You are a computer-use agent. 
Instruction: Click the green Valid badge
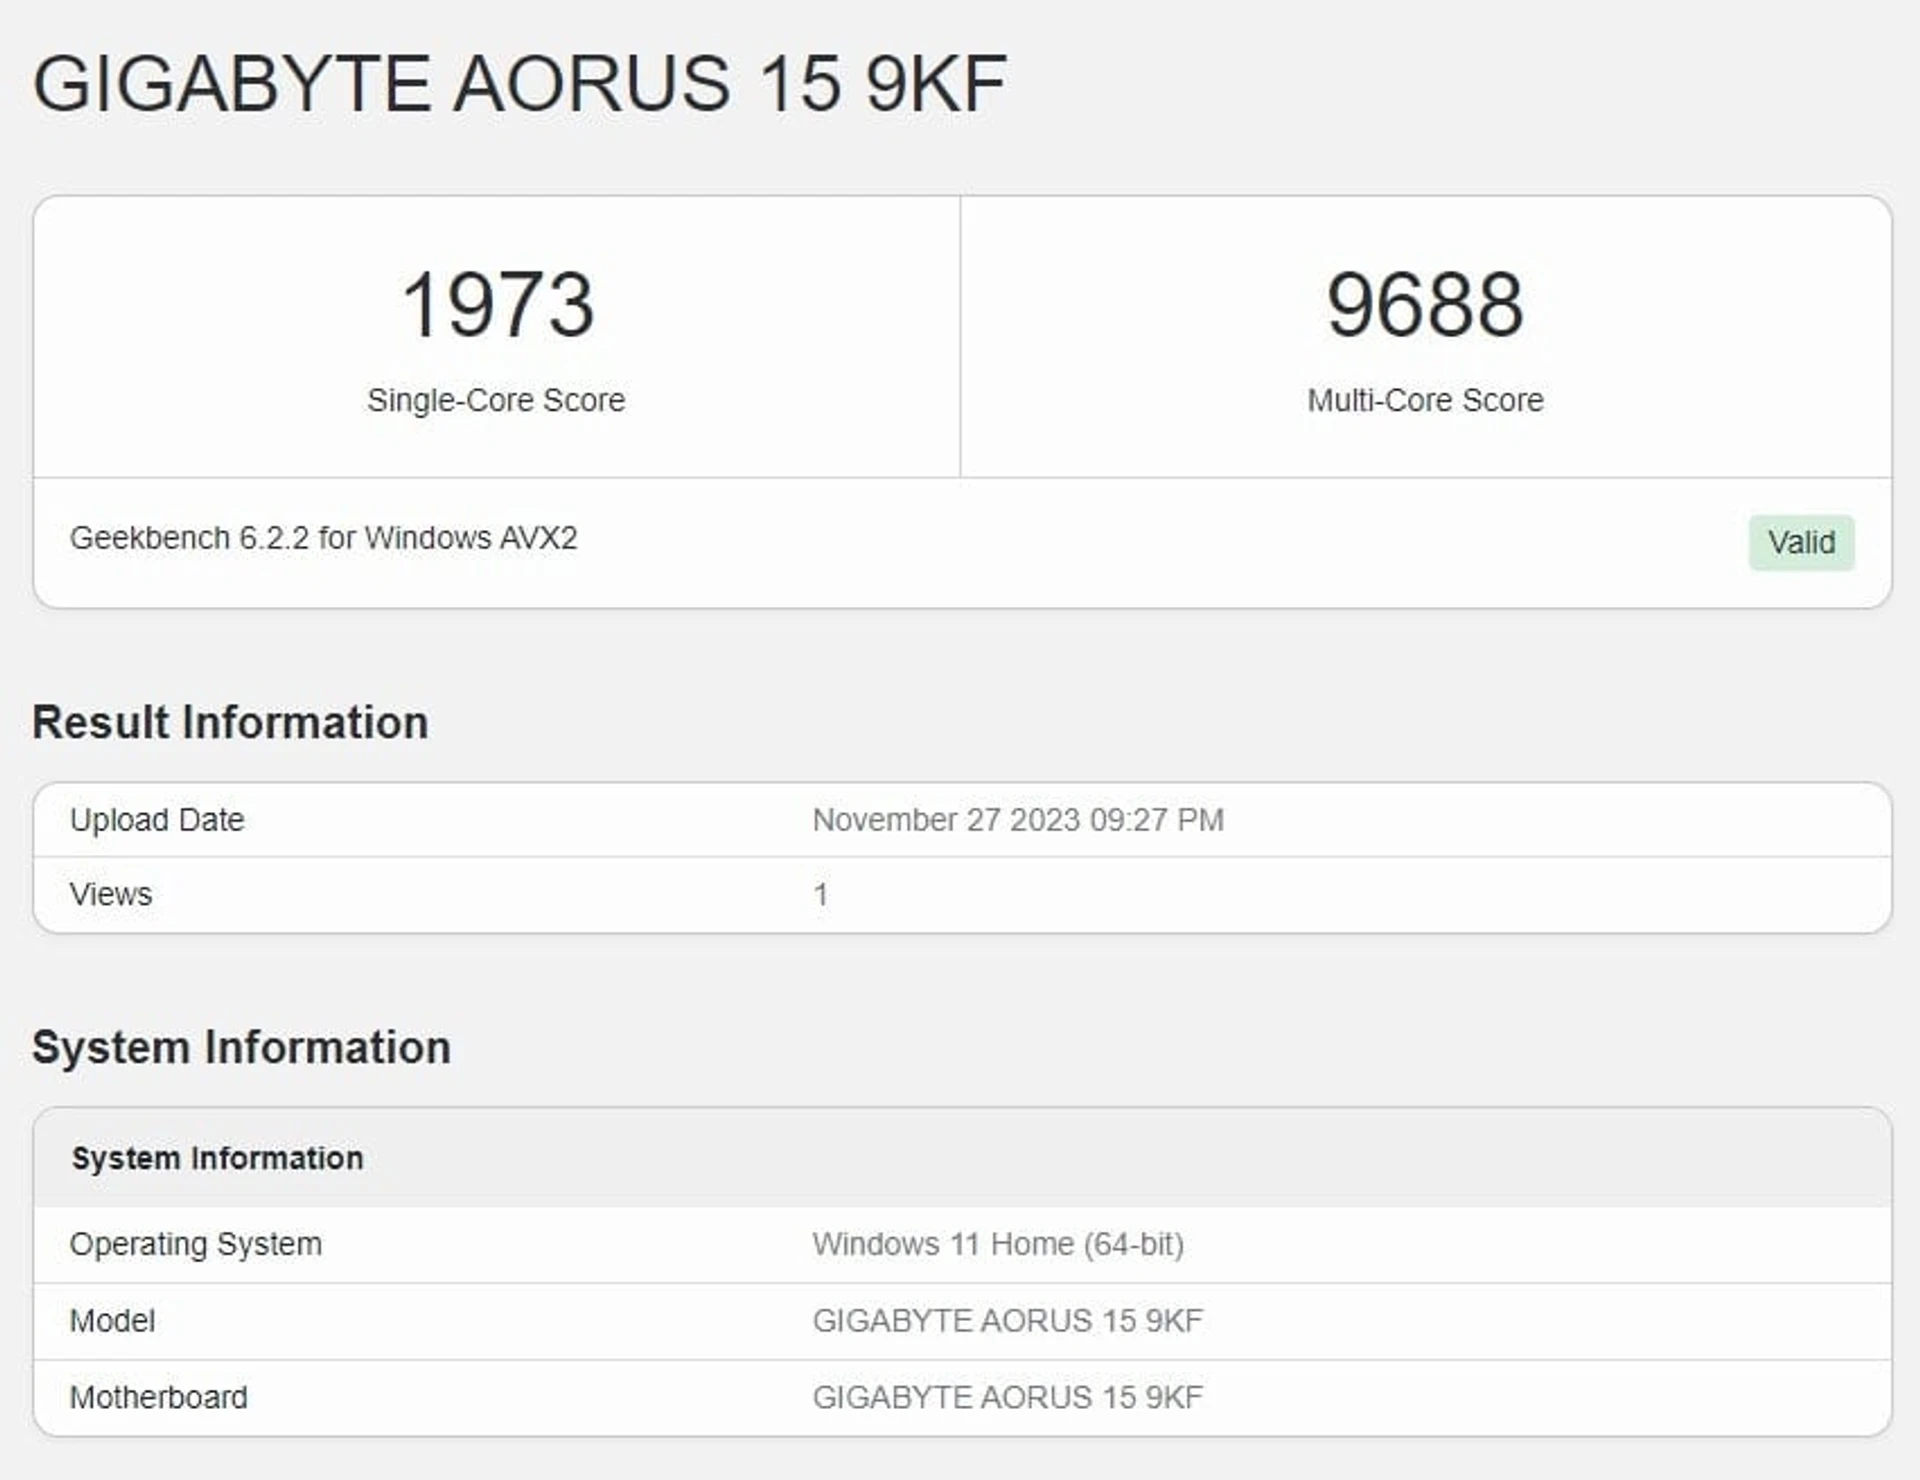tap(1801, 542)
